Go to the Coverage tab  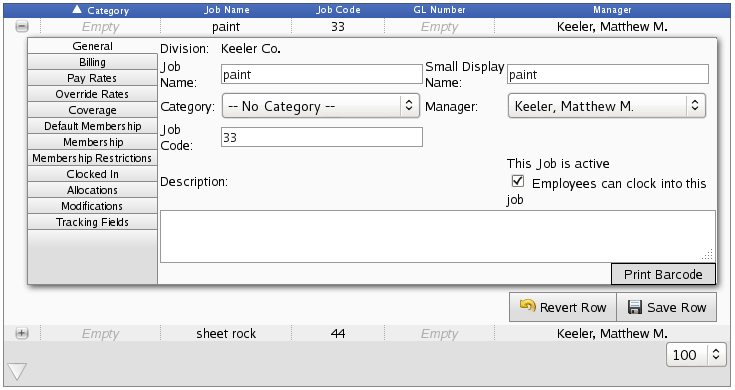(92, 110)
